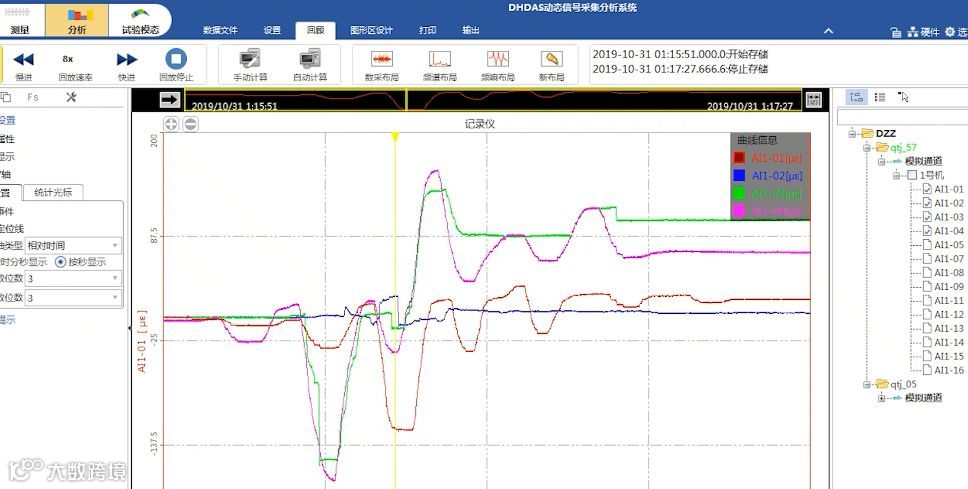Click the 快进 fast-forward playback icon
Viewport: 968px width, 489px height.
127,59
